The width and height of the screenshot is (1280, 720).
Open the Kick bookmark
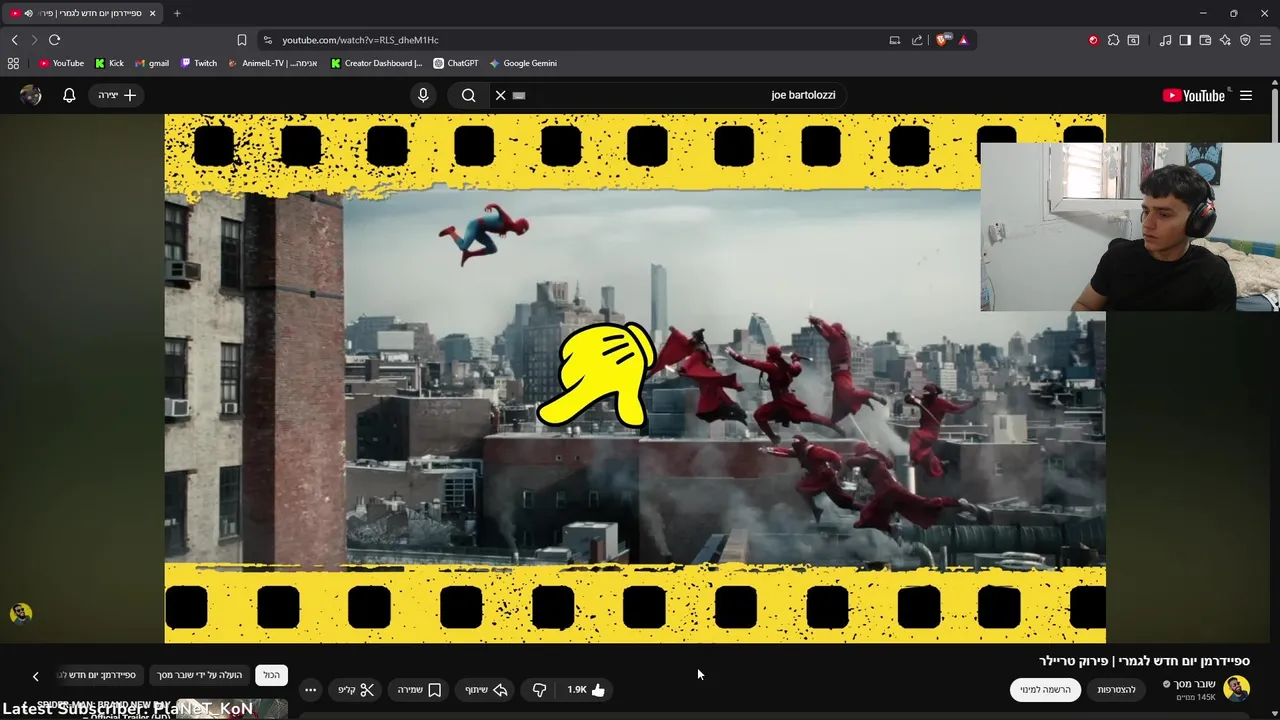coord(109,63)
